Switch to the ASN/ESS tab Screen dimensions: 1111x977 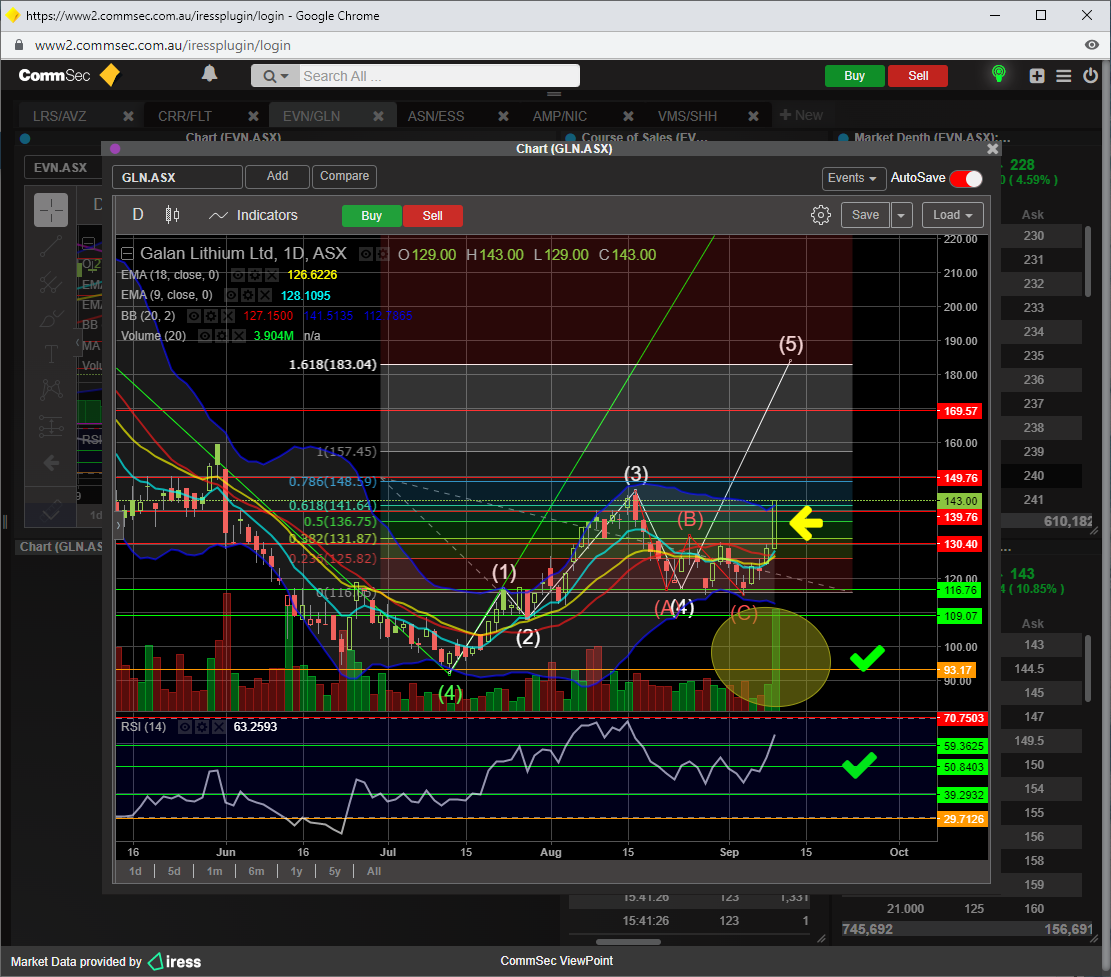[x=436, y=116]
